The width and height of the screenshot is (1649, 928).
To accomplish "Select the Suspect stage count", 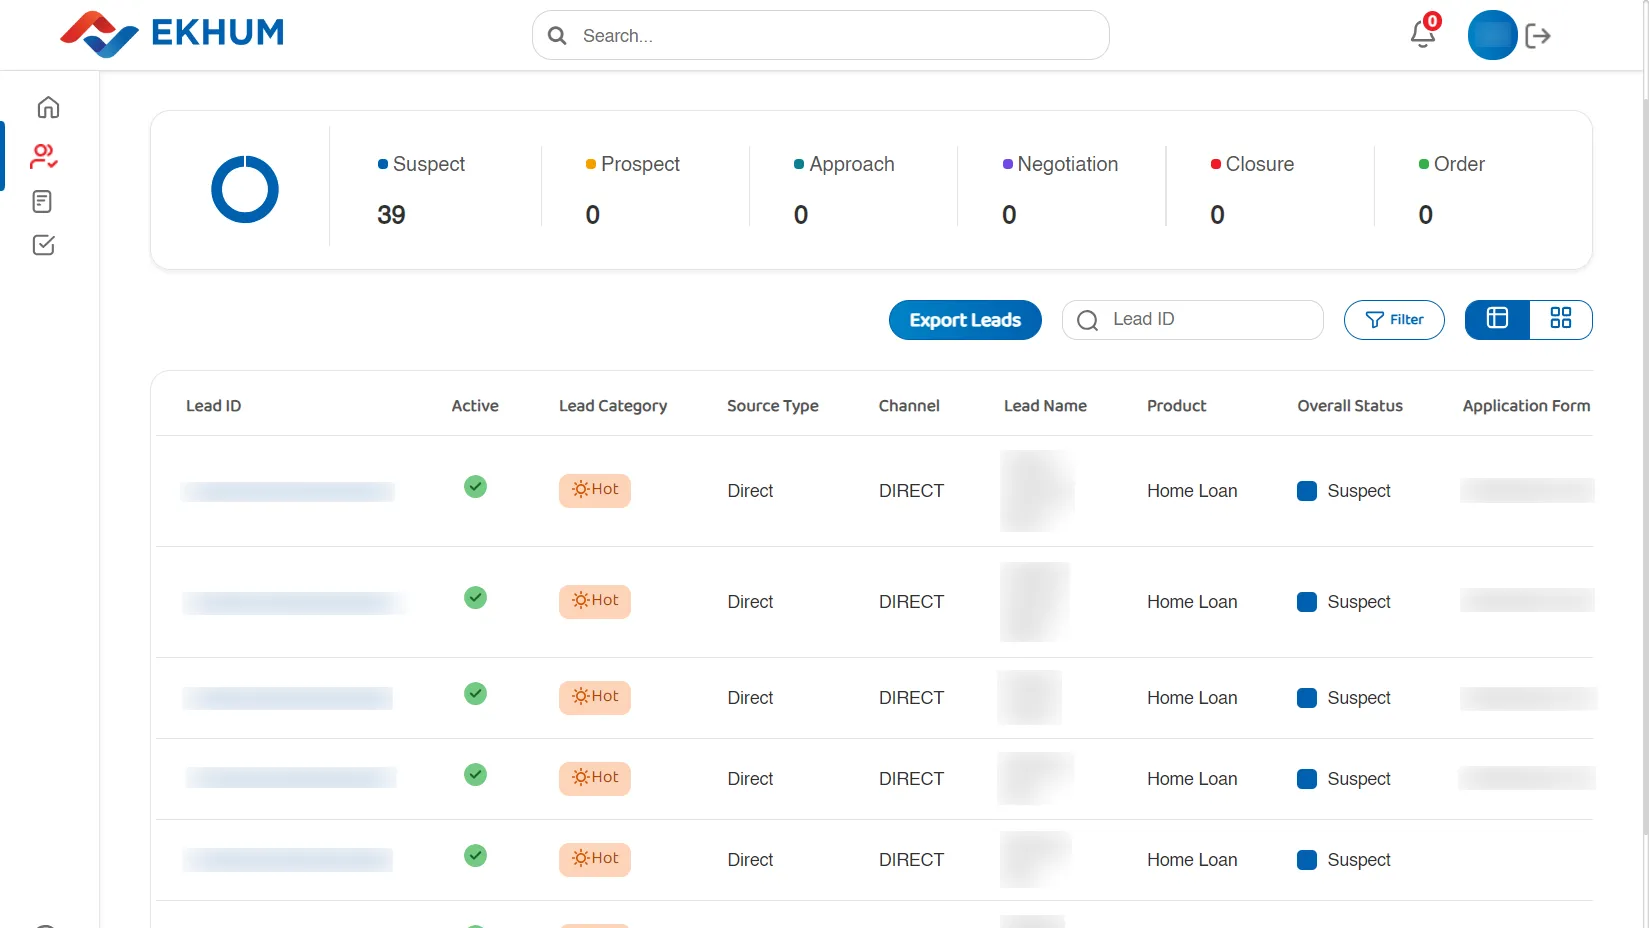I will click(391, 215).
